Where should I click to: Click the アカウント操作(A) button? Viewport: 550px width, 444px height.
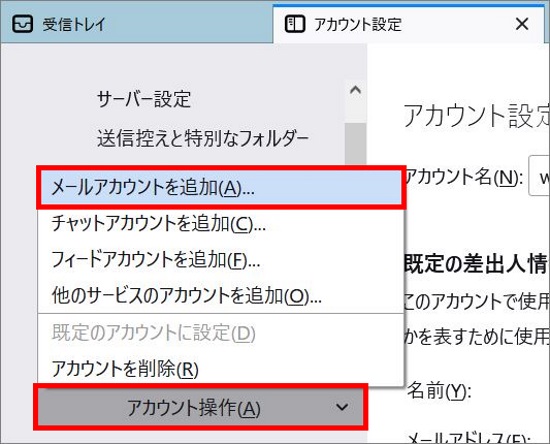201,408
